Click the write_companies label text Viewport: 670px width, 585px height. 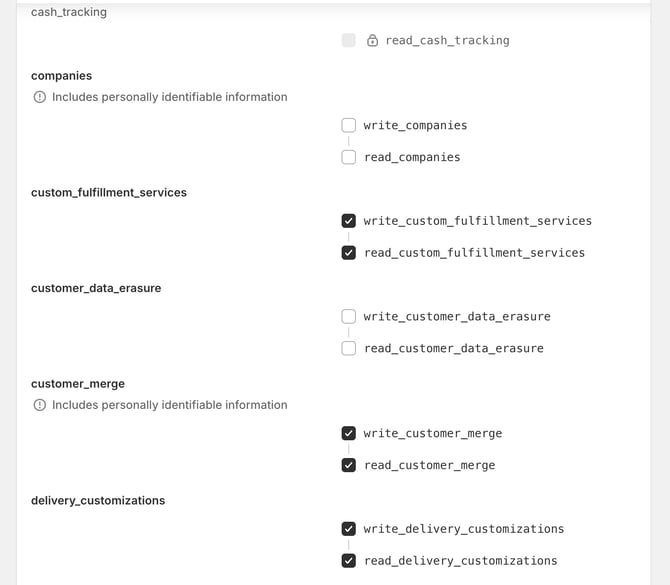click(415, 125)
